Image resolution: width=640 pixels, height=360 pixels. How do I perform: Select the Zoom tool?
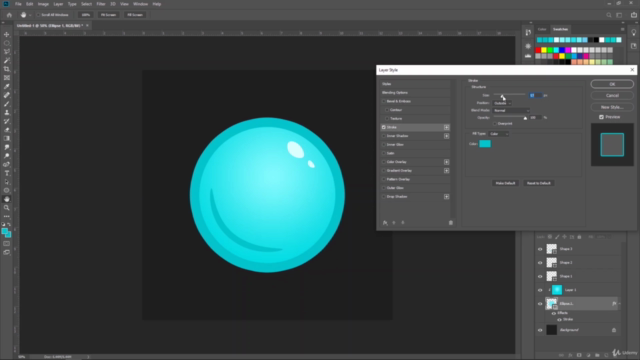(x=7, y=208)
